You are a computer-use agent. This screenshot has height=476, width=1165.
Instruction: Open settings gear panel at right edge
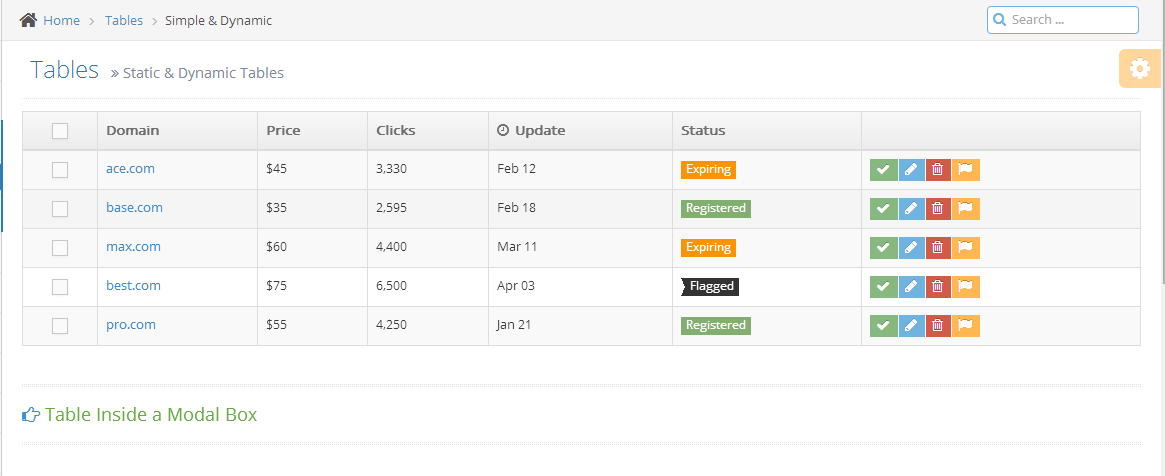[x=1140, y=69]
